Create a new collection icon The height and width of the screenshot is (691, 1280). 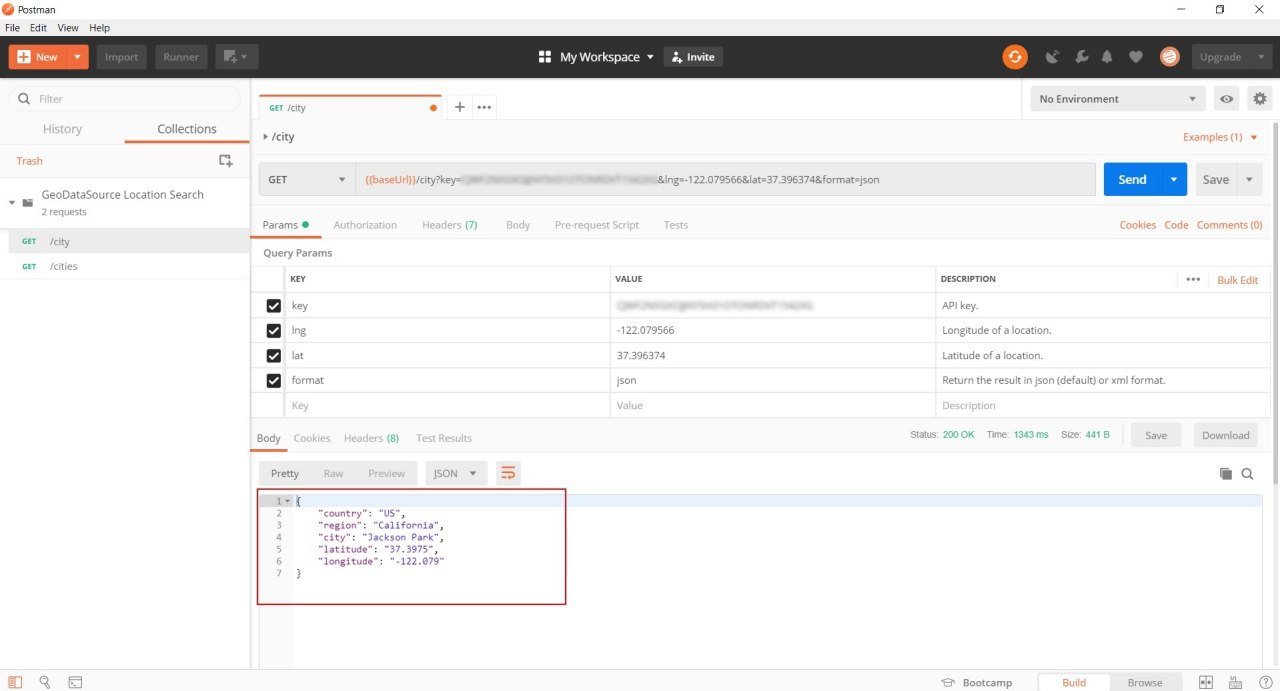click(226, 160)
